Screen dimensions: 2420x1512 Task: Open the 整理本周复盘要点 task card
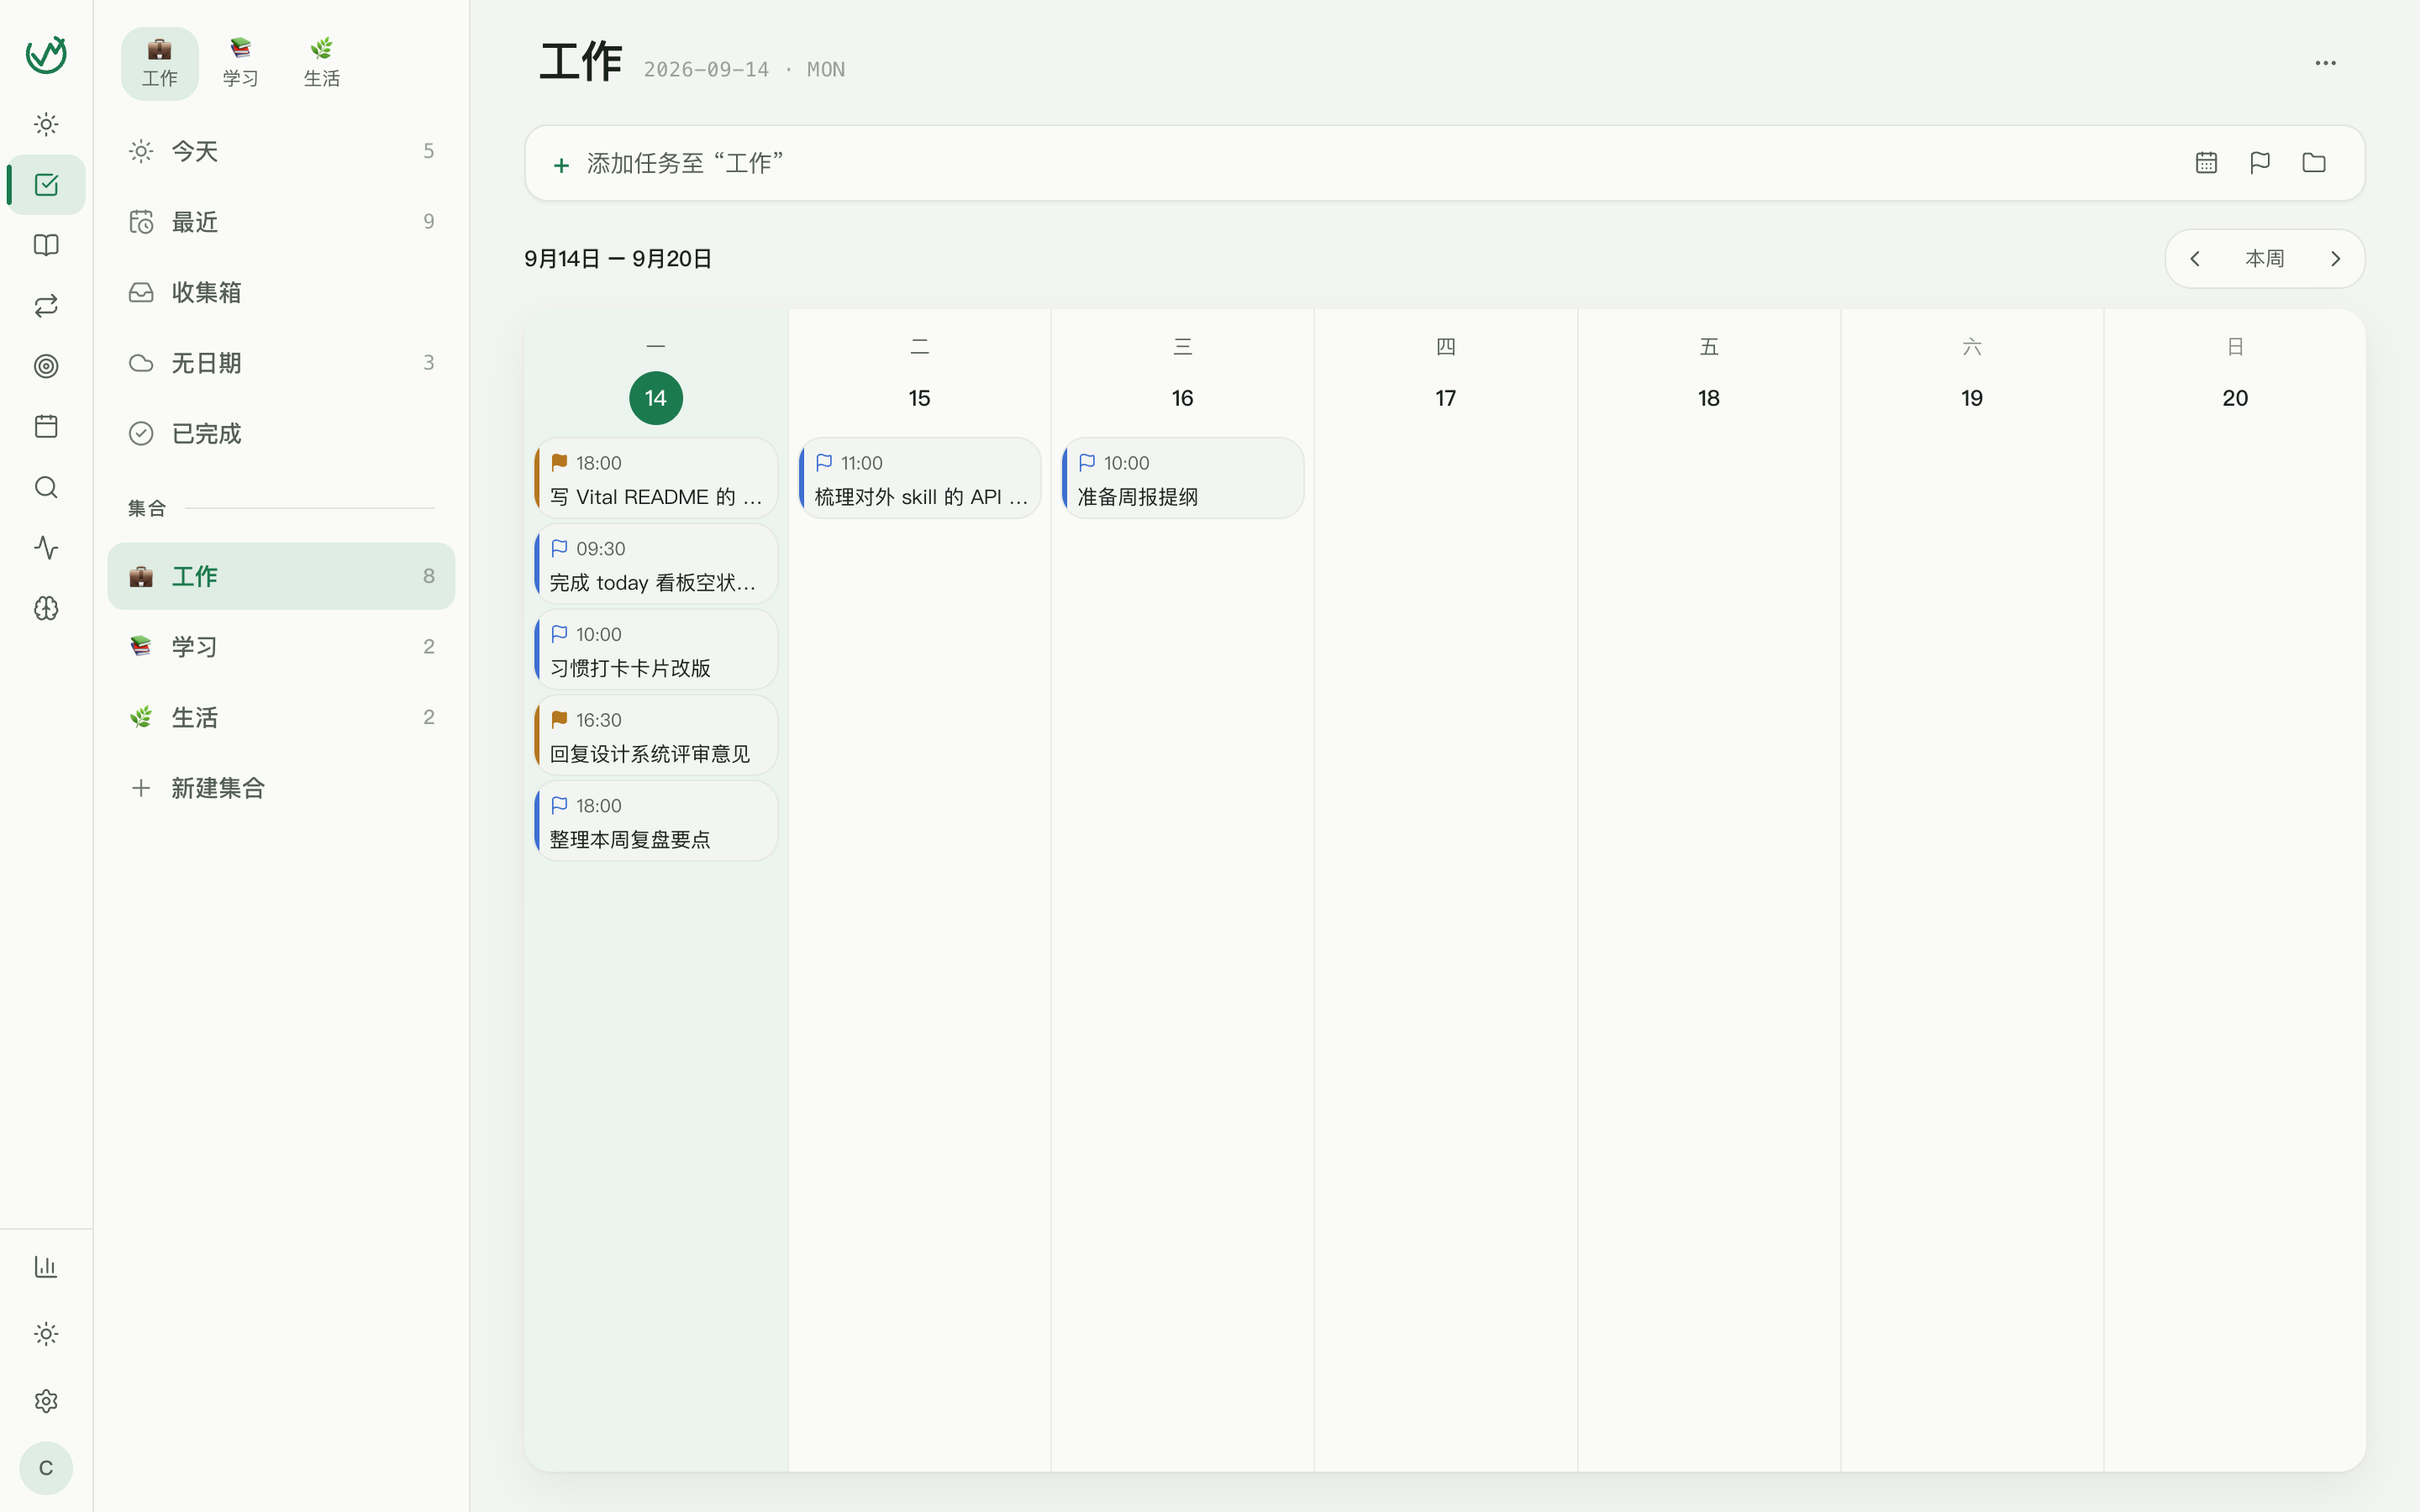(x=656, y=821)
